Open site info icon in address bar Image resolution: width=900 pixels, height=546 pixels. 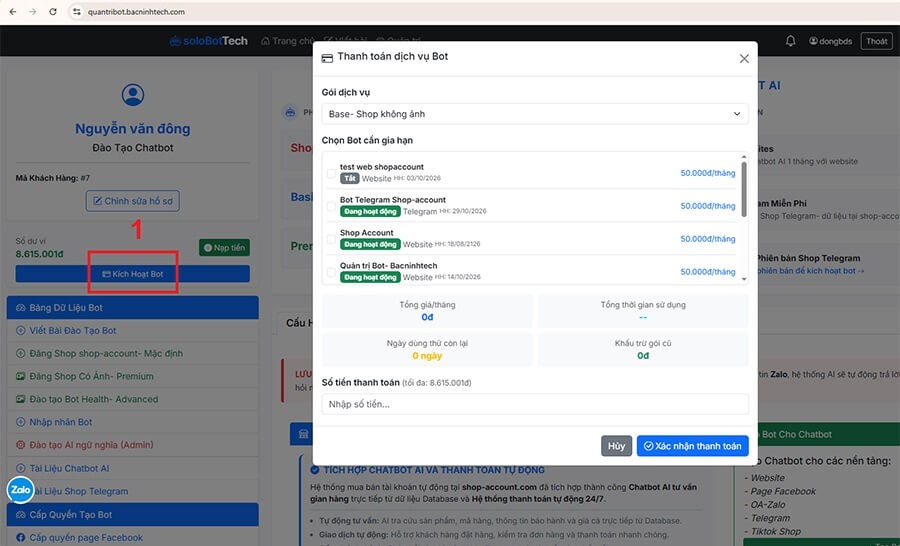coord(77,11)
